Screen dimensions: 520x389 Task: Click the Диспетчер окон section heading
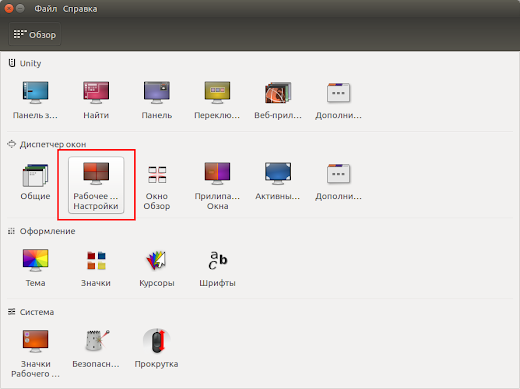[x=53, y=144]
